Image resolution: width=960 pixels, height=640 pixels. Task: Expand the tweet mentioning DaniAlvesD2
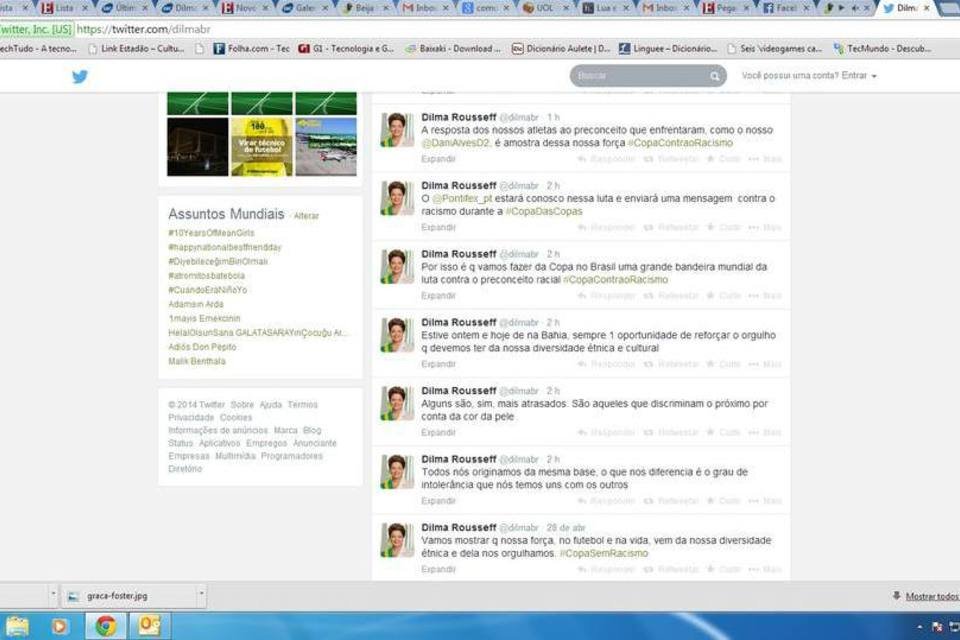438,159
